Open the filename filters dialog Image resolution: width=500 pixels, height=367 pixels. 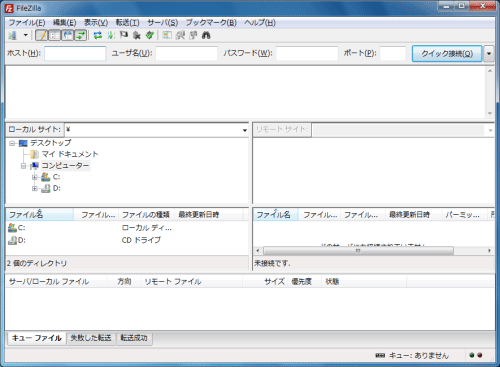coord(167,35)
